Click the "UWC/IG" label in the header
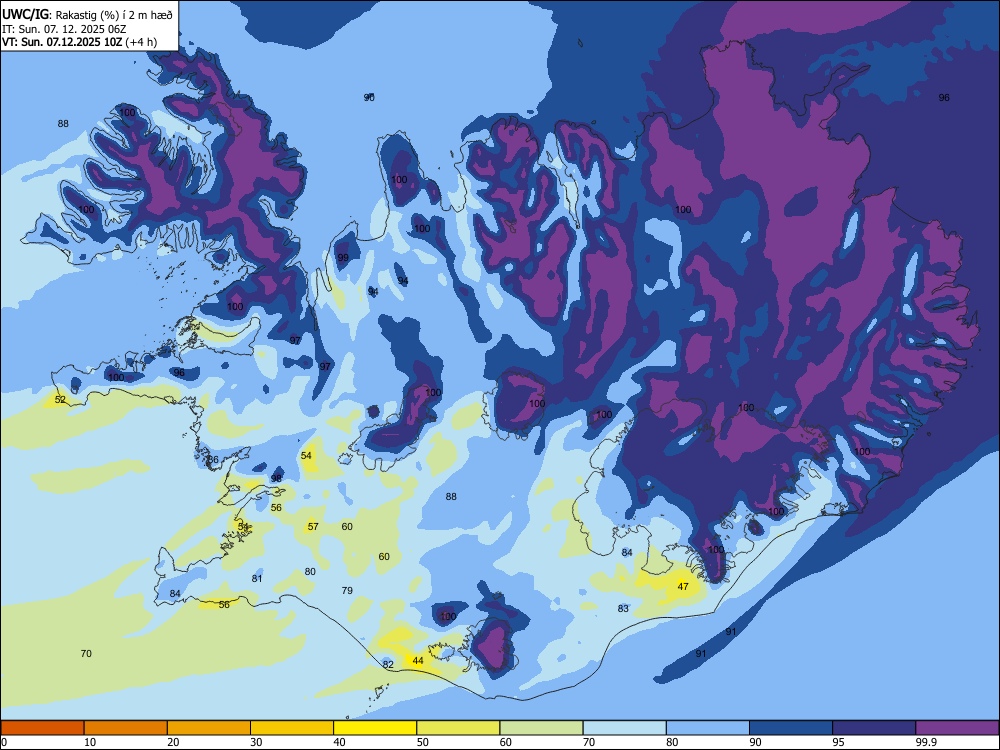1000x750 pixels. [25, 15]
